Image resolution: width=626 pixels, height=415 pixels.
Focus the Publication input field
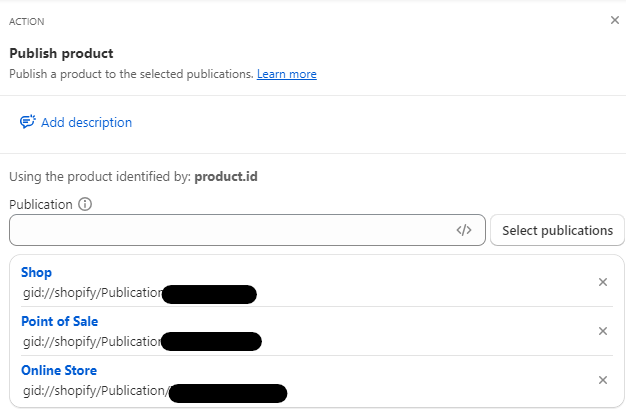228,230
